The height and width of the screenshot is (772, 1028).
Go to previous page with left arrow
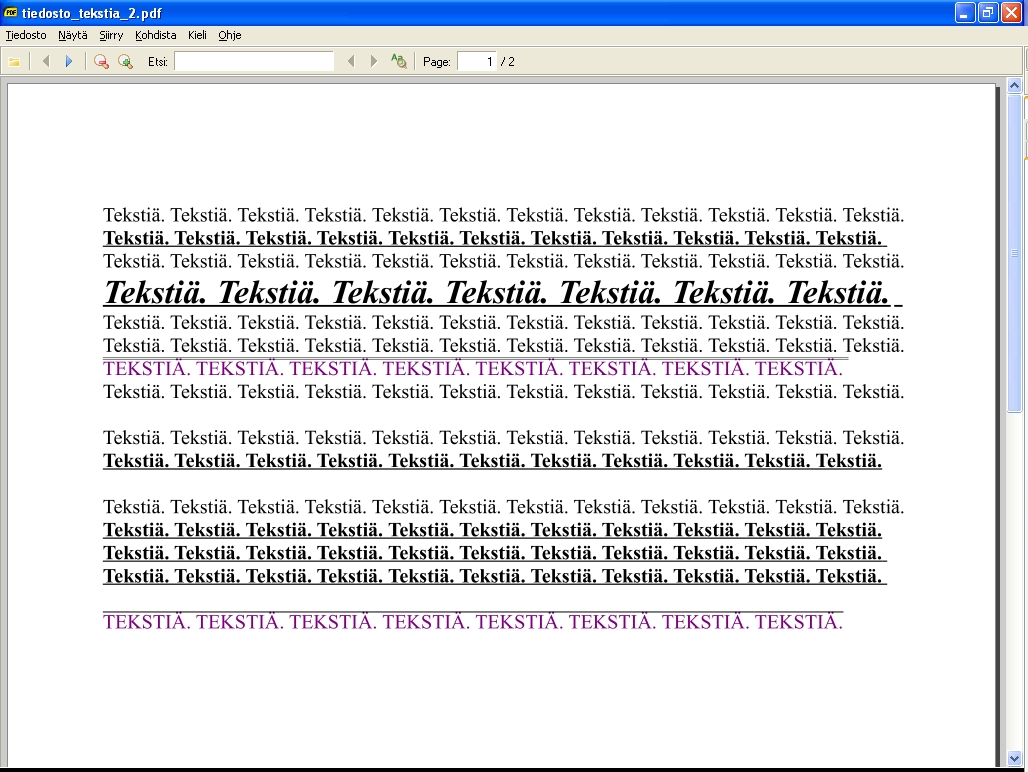pos(45,62)
